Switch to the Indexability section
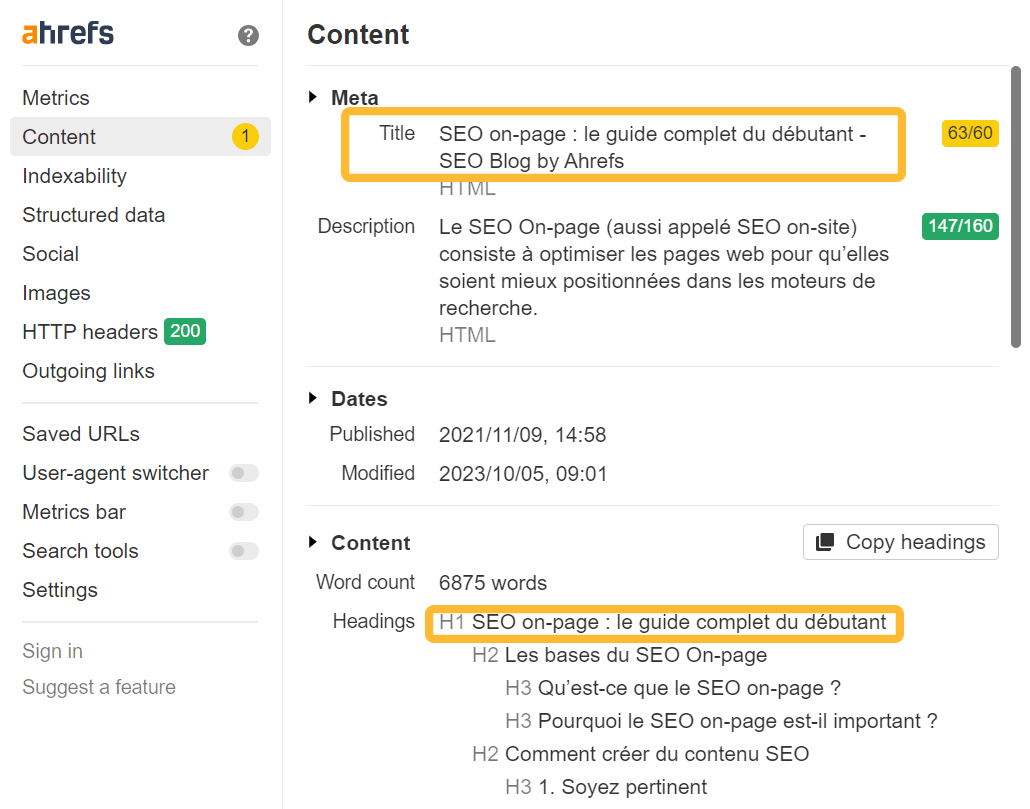 point(74,176)
